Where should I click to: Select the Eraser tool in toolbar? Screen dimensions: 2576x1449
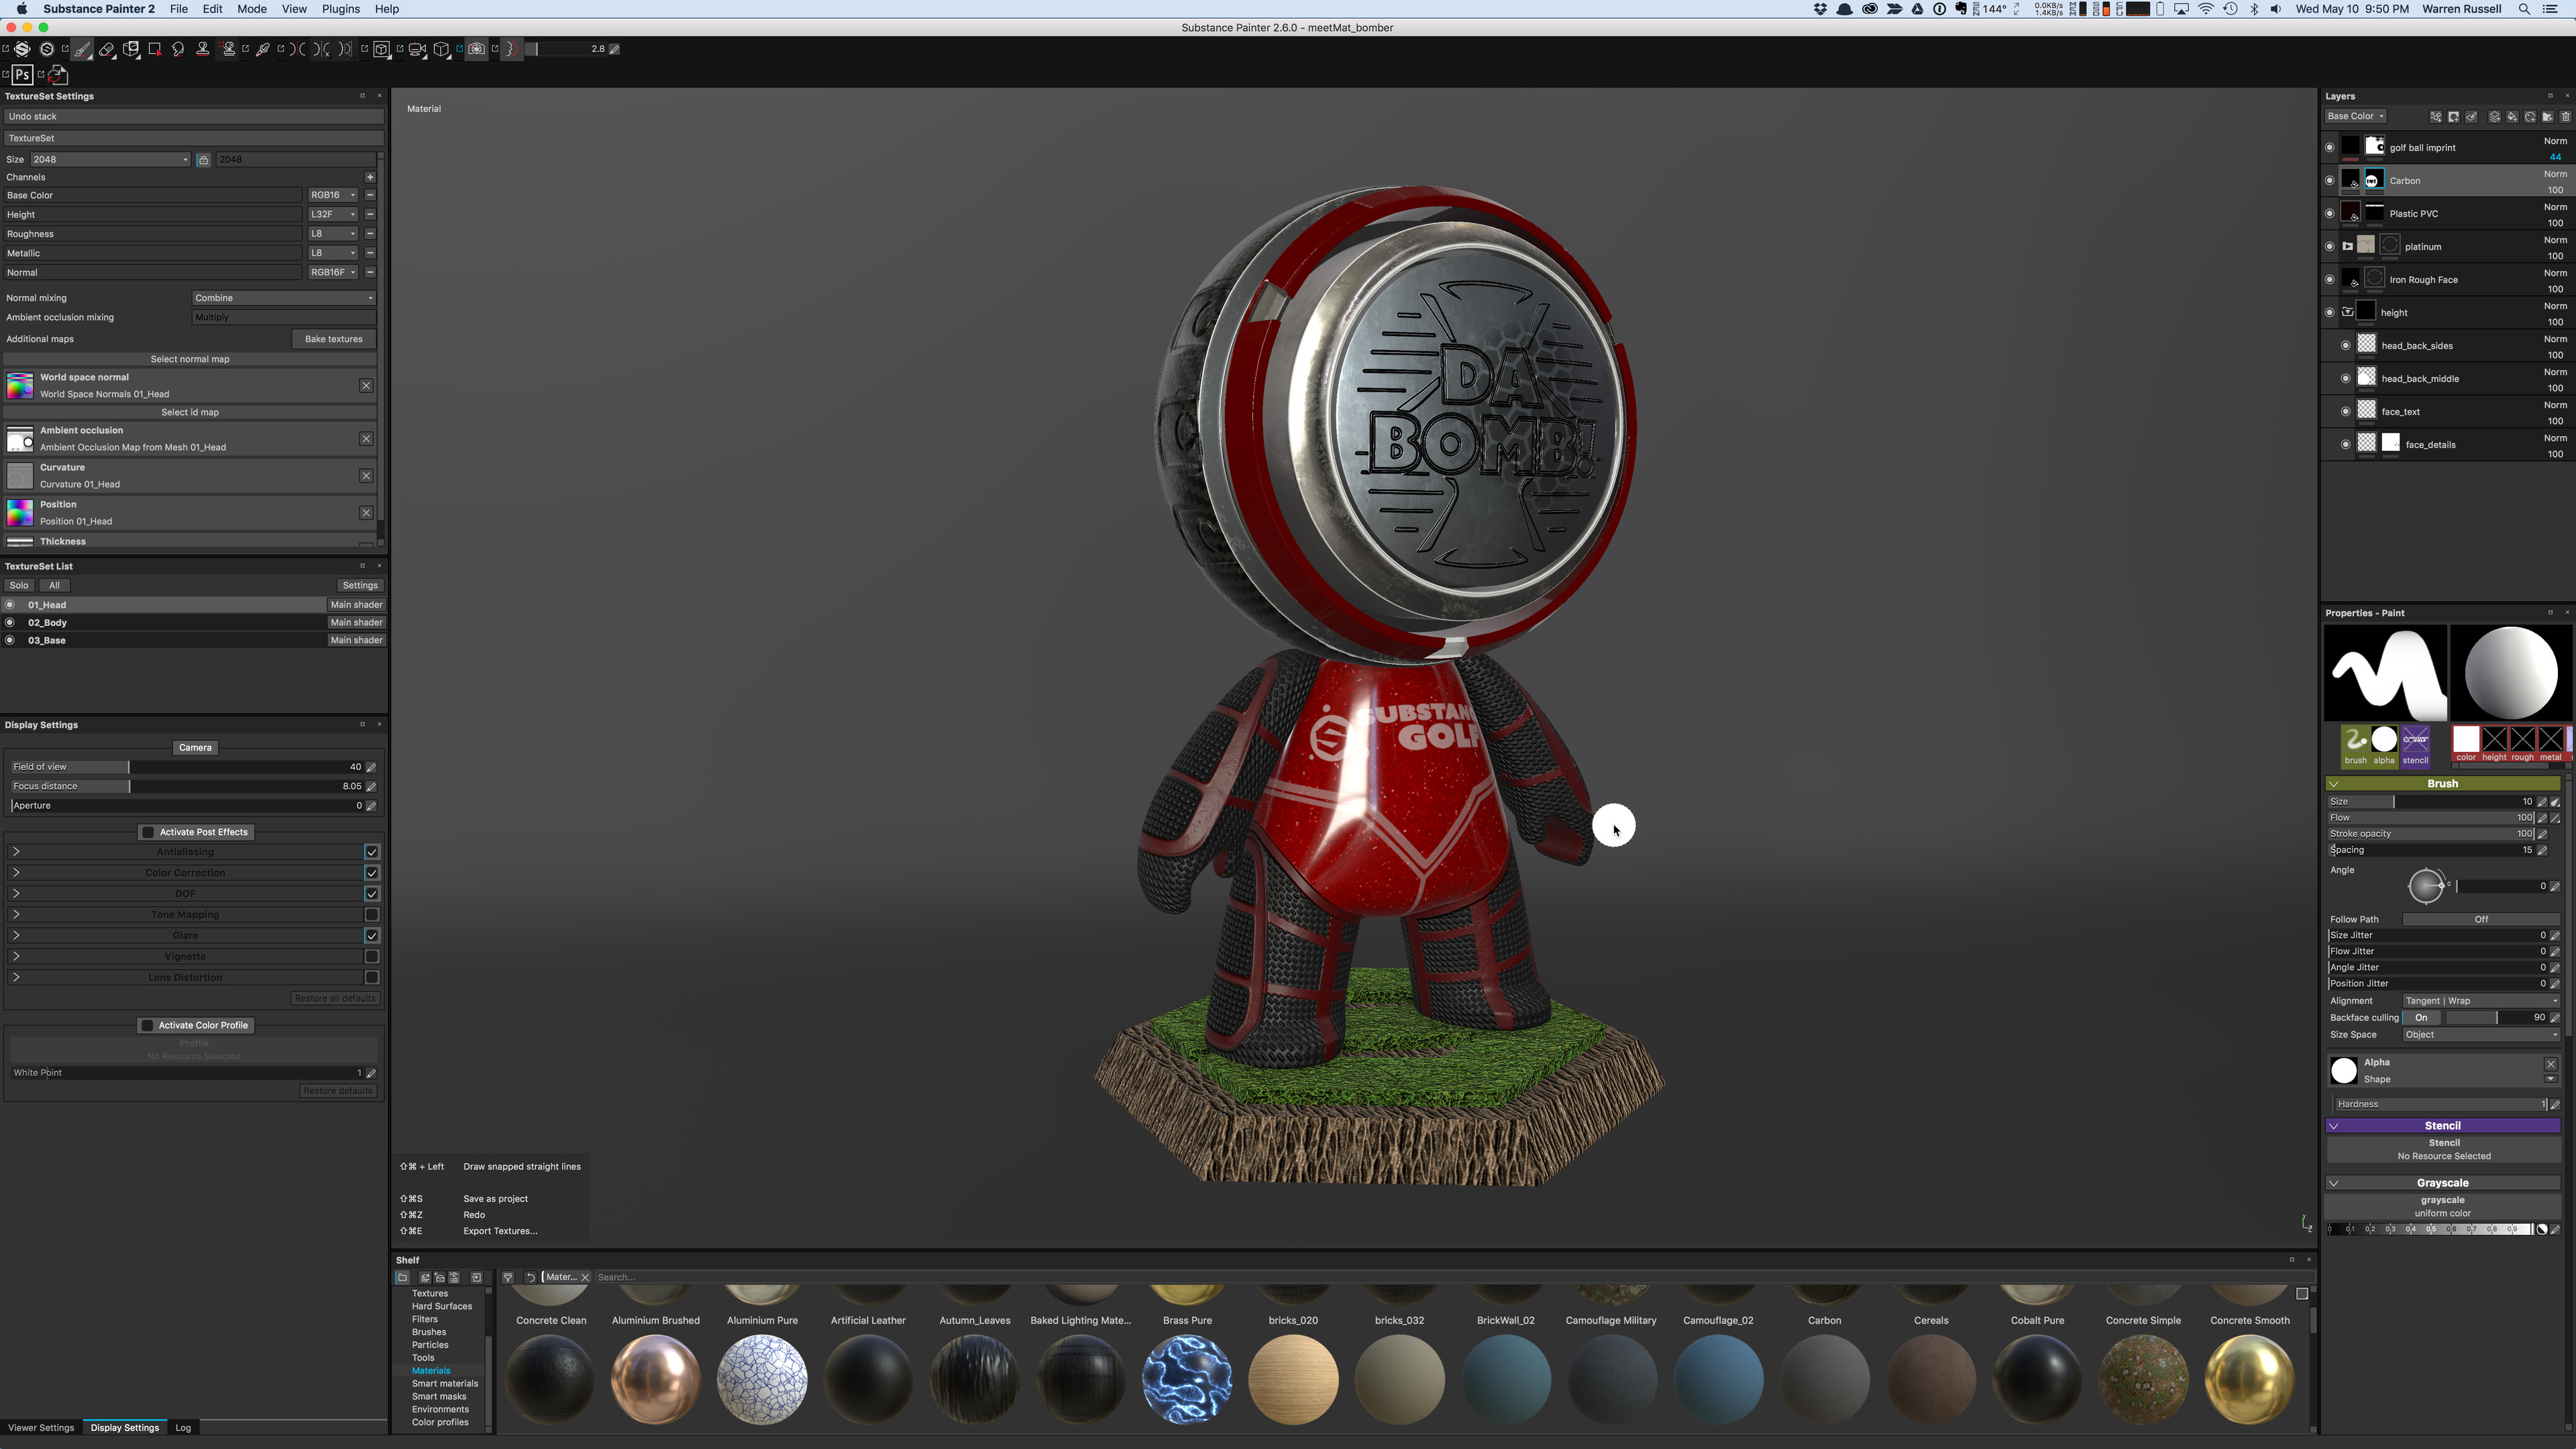point(107,49)
